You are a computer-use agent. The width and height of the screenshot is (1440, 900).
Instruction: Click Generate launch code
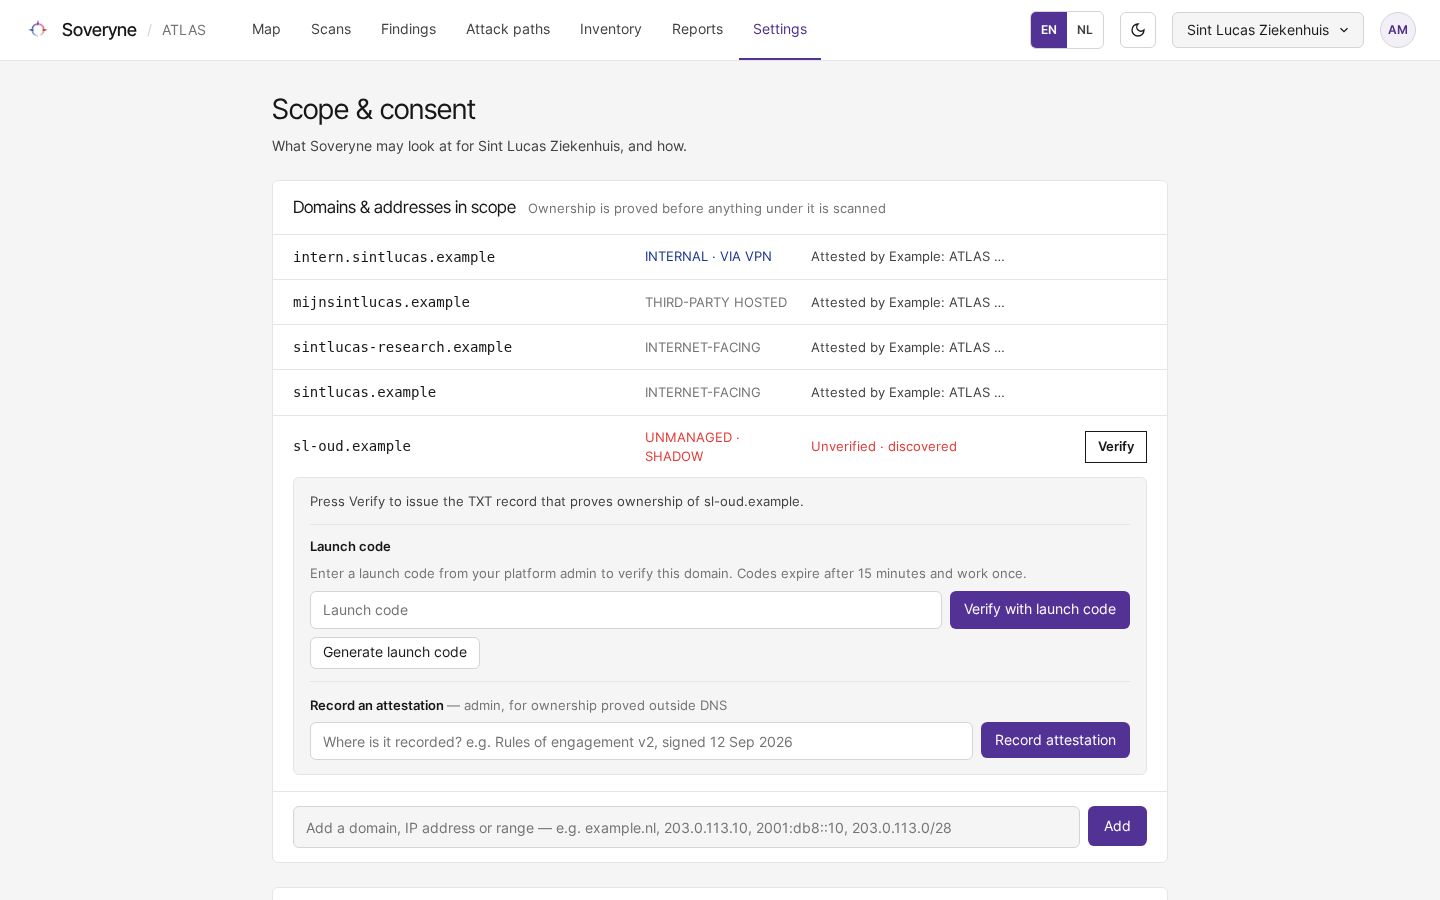point(395,653)
